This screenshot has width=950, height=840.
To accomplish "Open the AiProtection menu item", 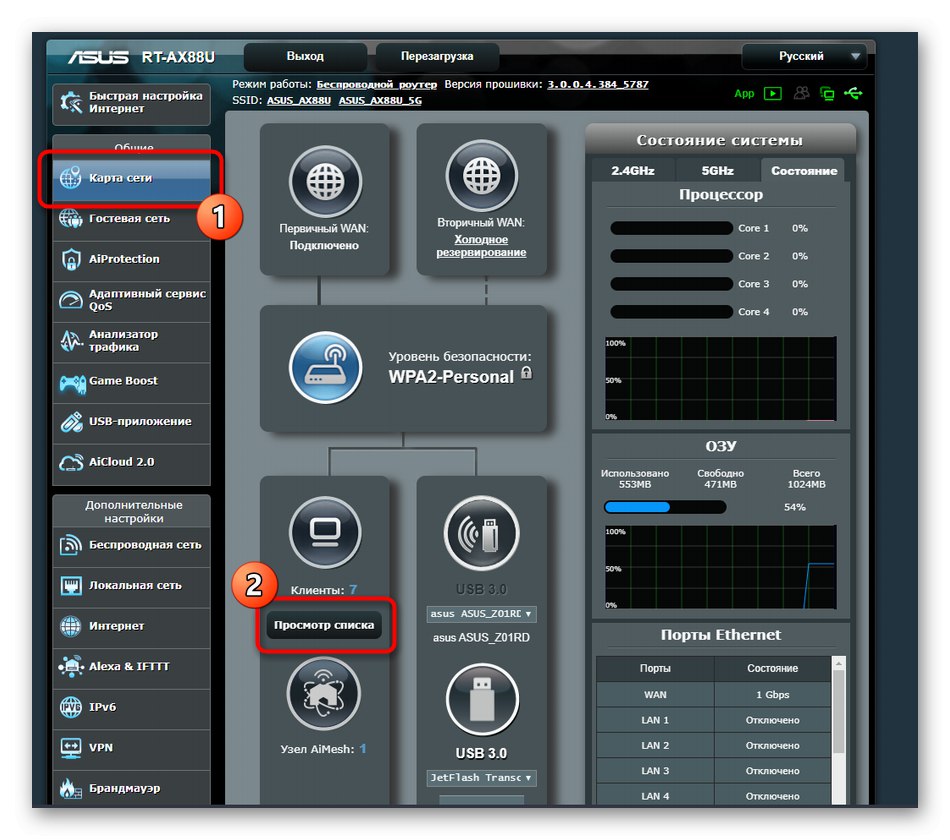I will (131, 259).
